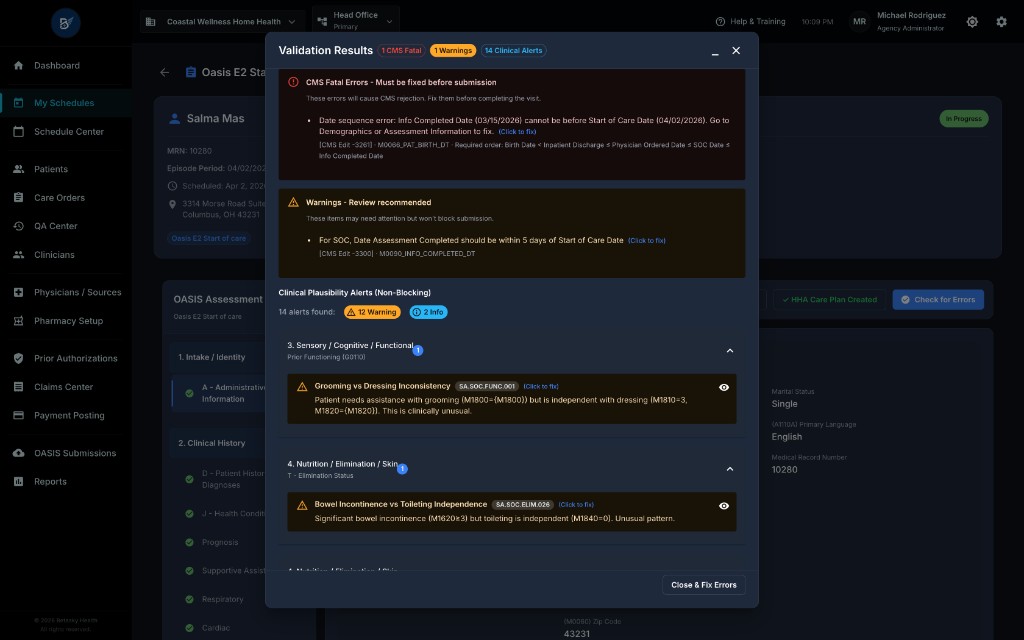Click the MR user avatar
The height and width of the screenshot is (640, 1024).
pyautogui.click(x=859, y=22)
